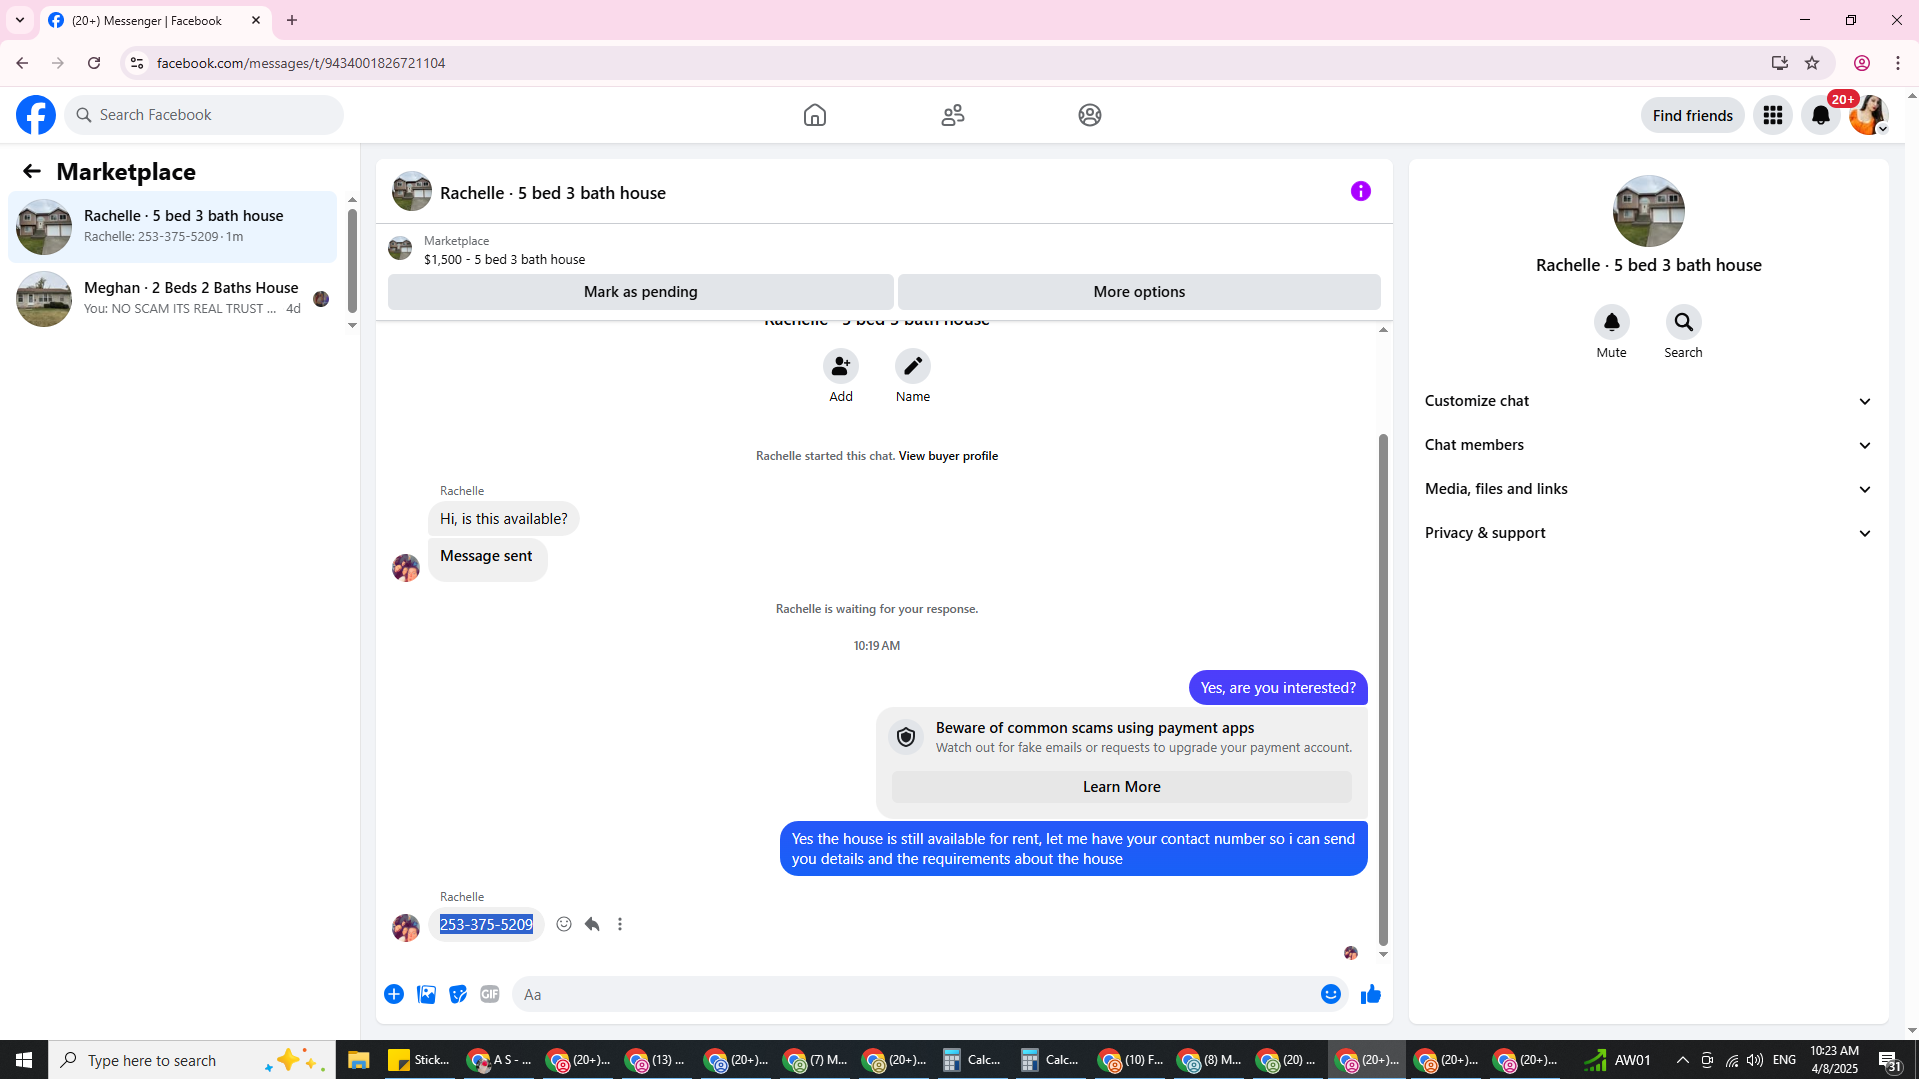This screenshot has height=1079, width=1919.
Task: Open a new browser tab
Action: click(x=292, y=20)
